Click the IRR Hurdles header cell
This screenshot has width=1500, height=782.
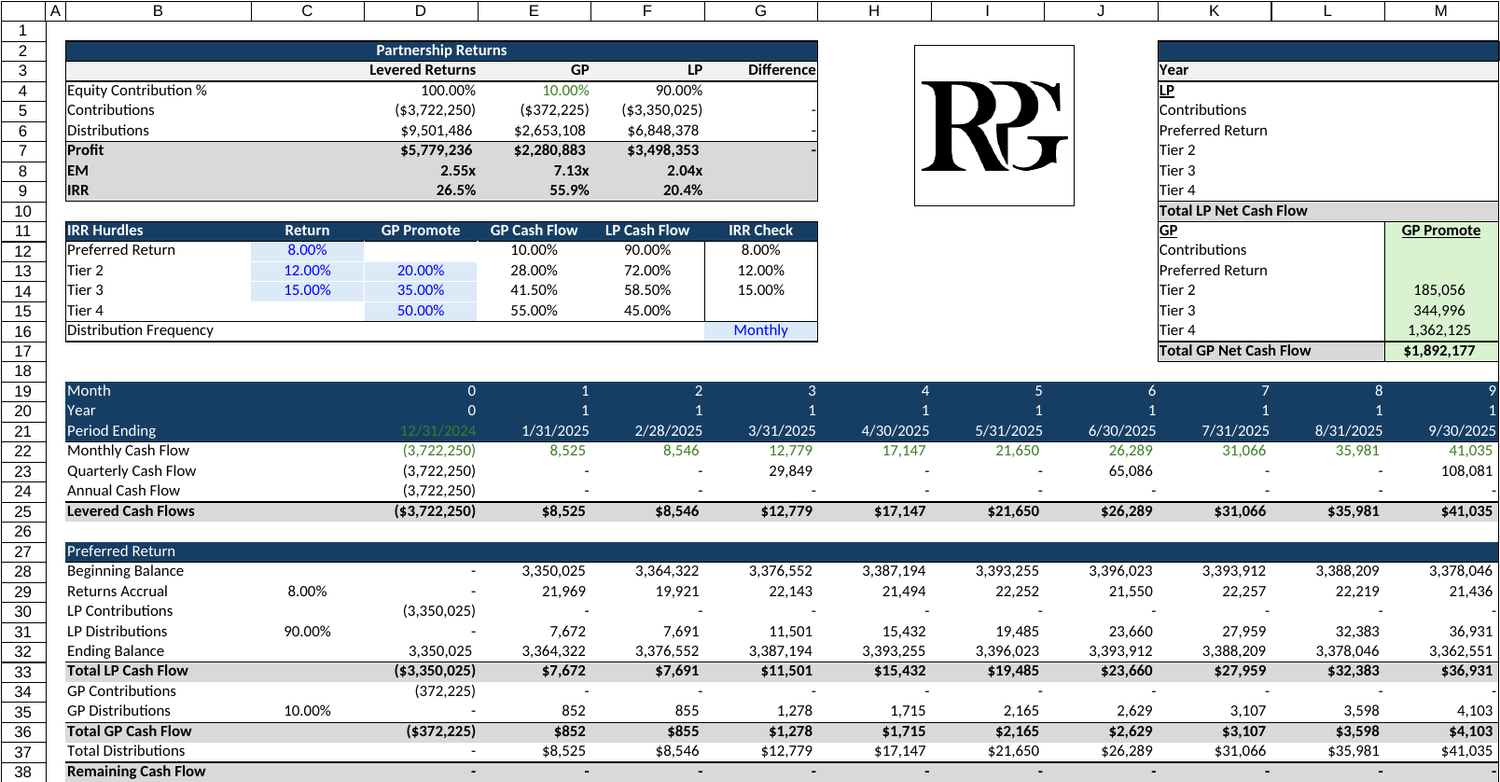[157, 231]
